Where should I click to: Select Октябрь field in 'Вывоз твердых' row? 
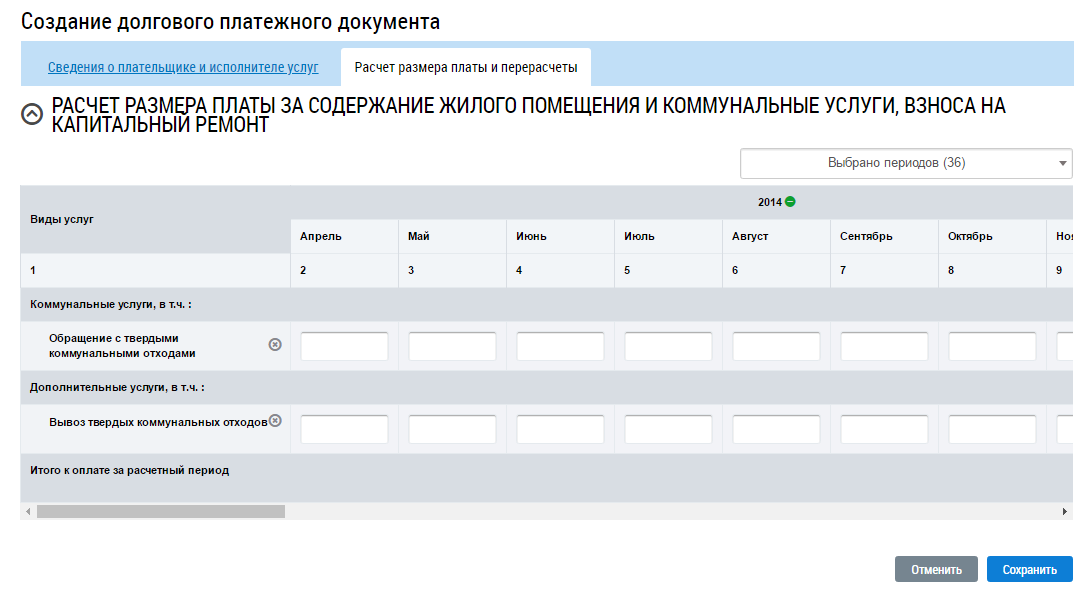[992, 429]
